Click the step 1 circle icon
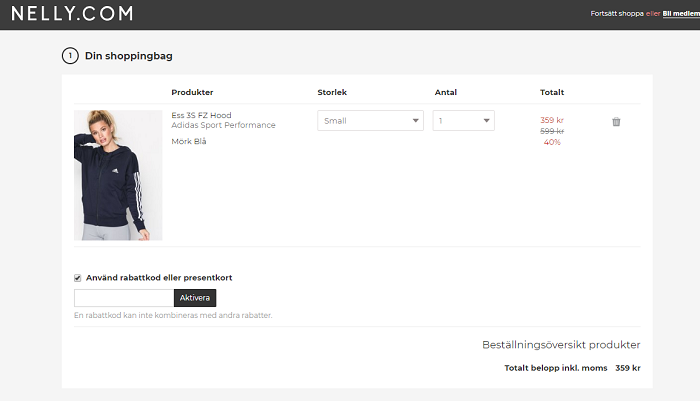 (x=70, y=56)
